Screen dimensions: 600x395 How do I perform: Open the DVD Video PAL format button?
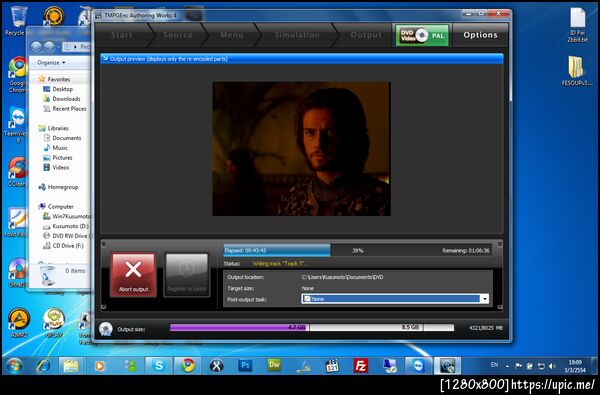click(x=422, y=35)
